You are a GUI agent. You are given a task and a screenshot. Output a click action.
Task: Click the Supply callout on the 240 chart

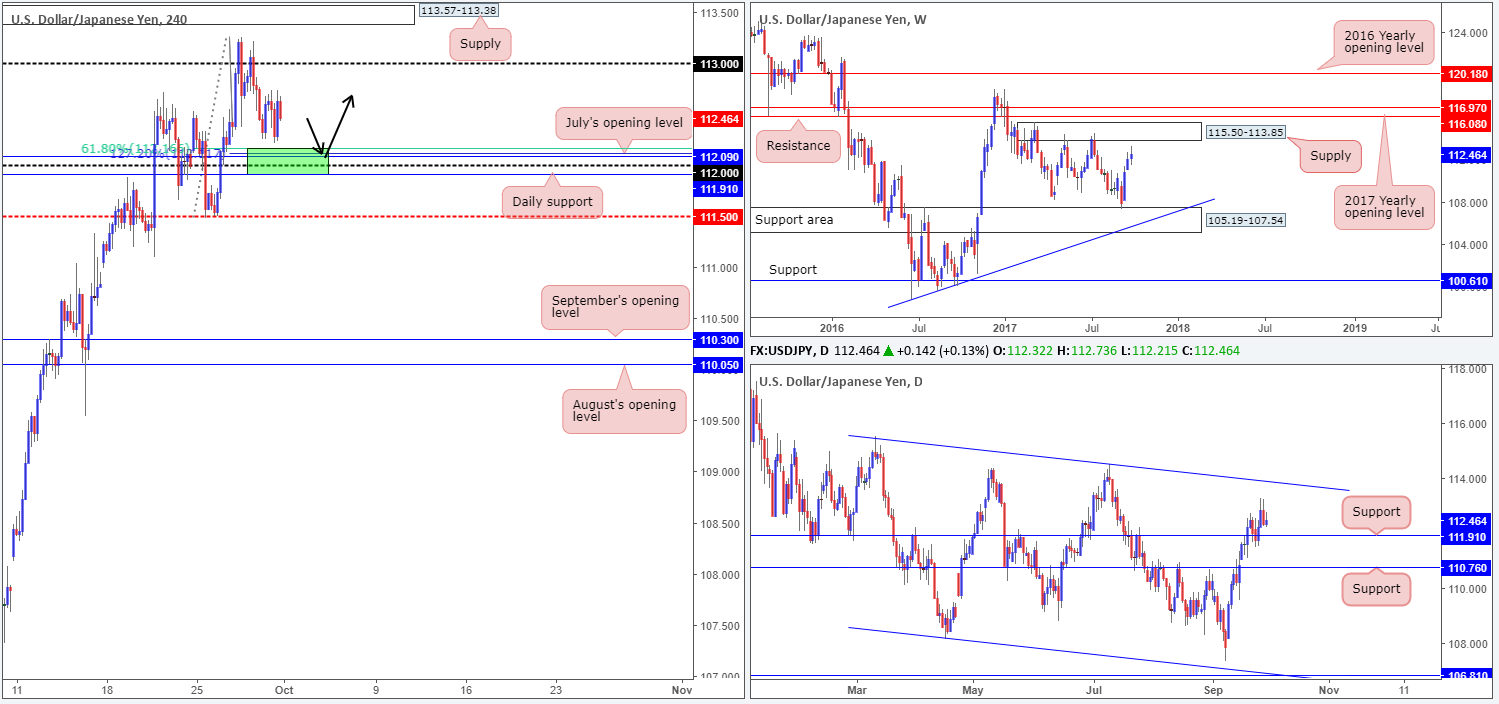pyautogui.click(x=481, y=44)
